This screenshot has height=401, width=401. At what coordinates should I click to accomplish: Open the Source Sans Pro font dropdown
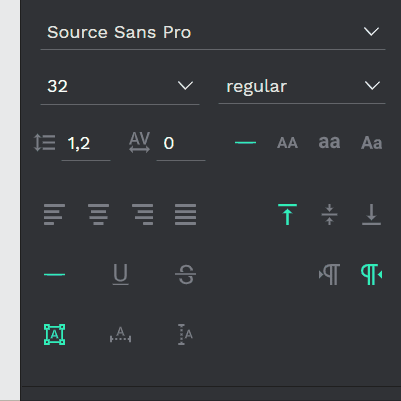coord(213,32)
